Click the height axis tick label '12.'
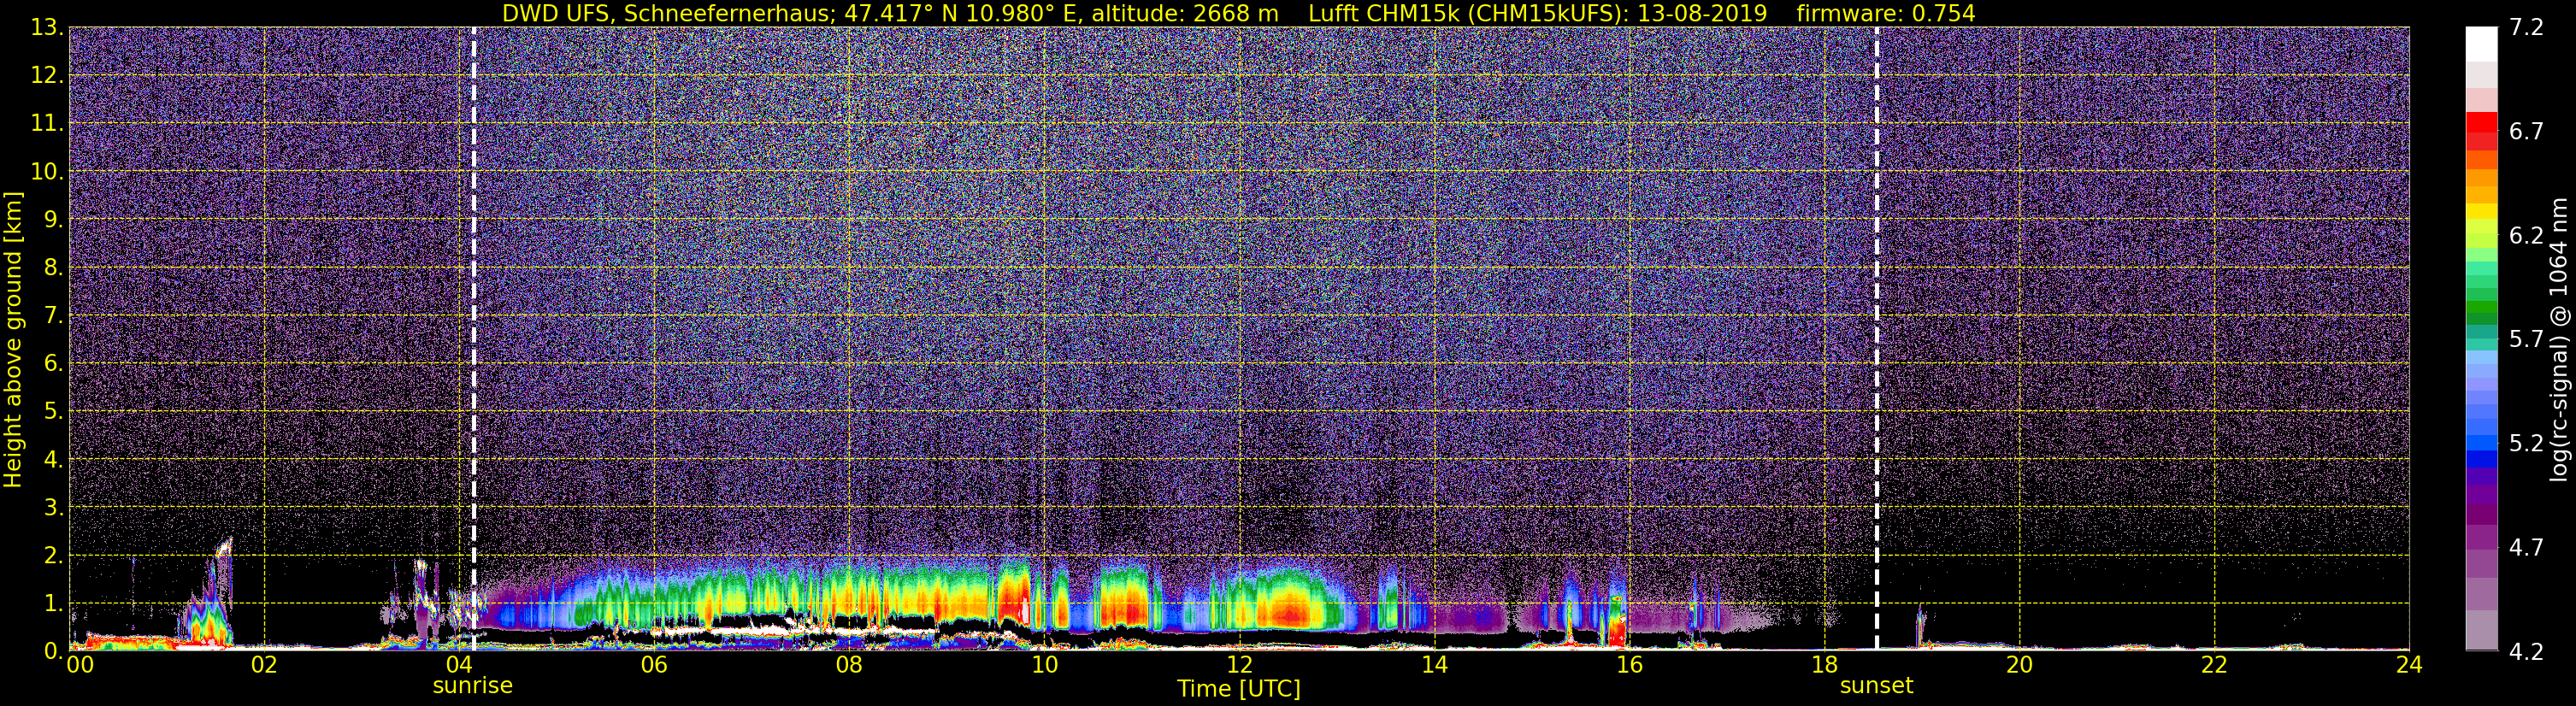 coord(46,76)
